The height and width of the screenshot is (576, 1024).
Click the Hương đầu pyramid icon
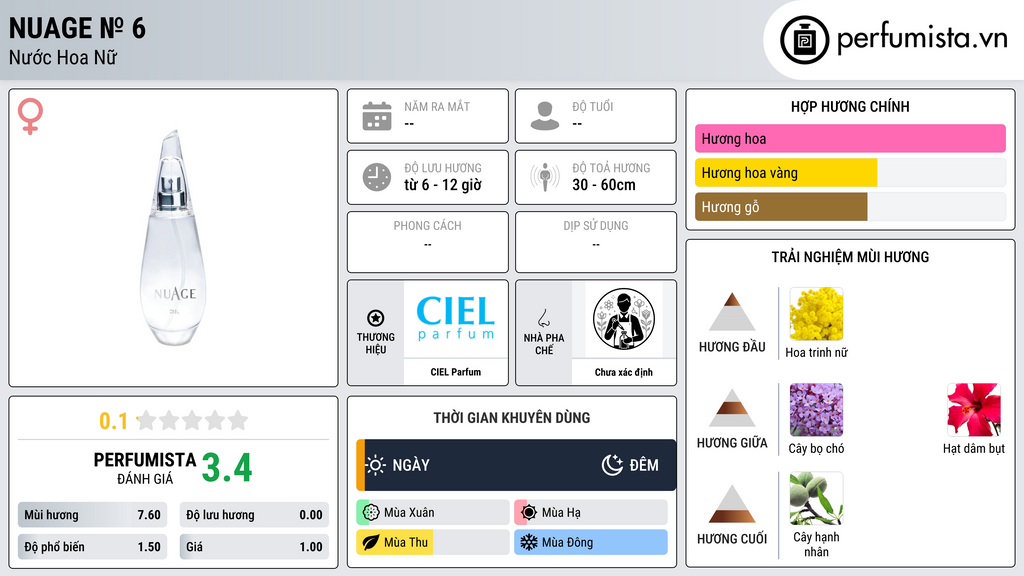(732, 312)
